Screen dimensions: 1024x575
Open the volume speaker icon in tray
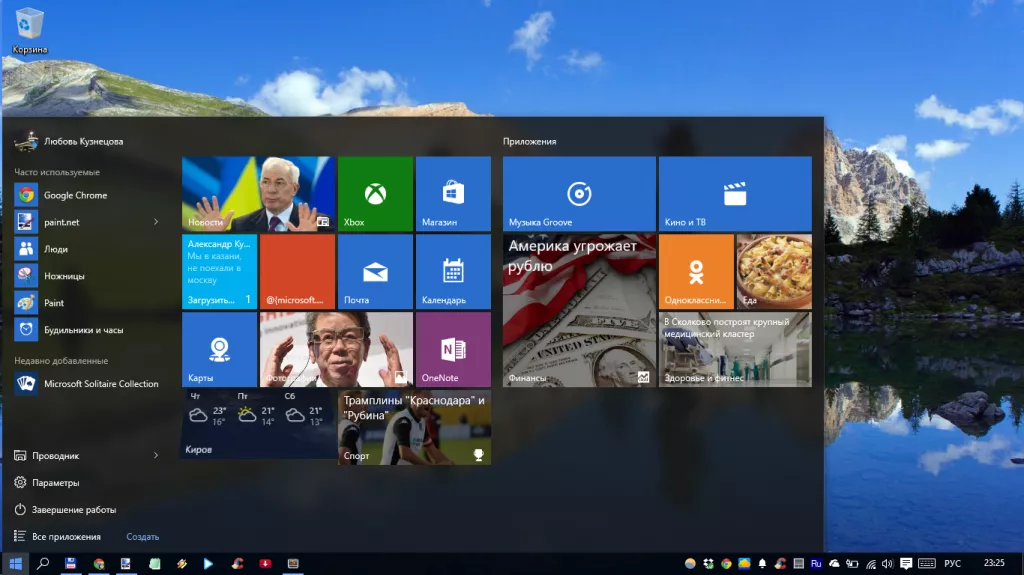pyautogui.click(x=887, y=563)
